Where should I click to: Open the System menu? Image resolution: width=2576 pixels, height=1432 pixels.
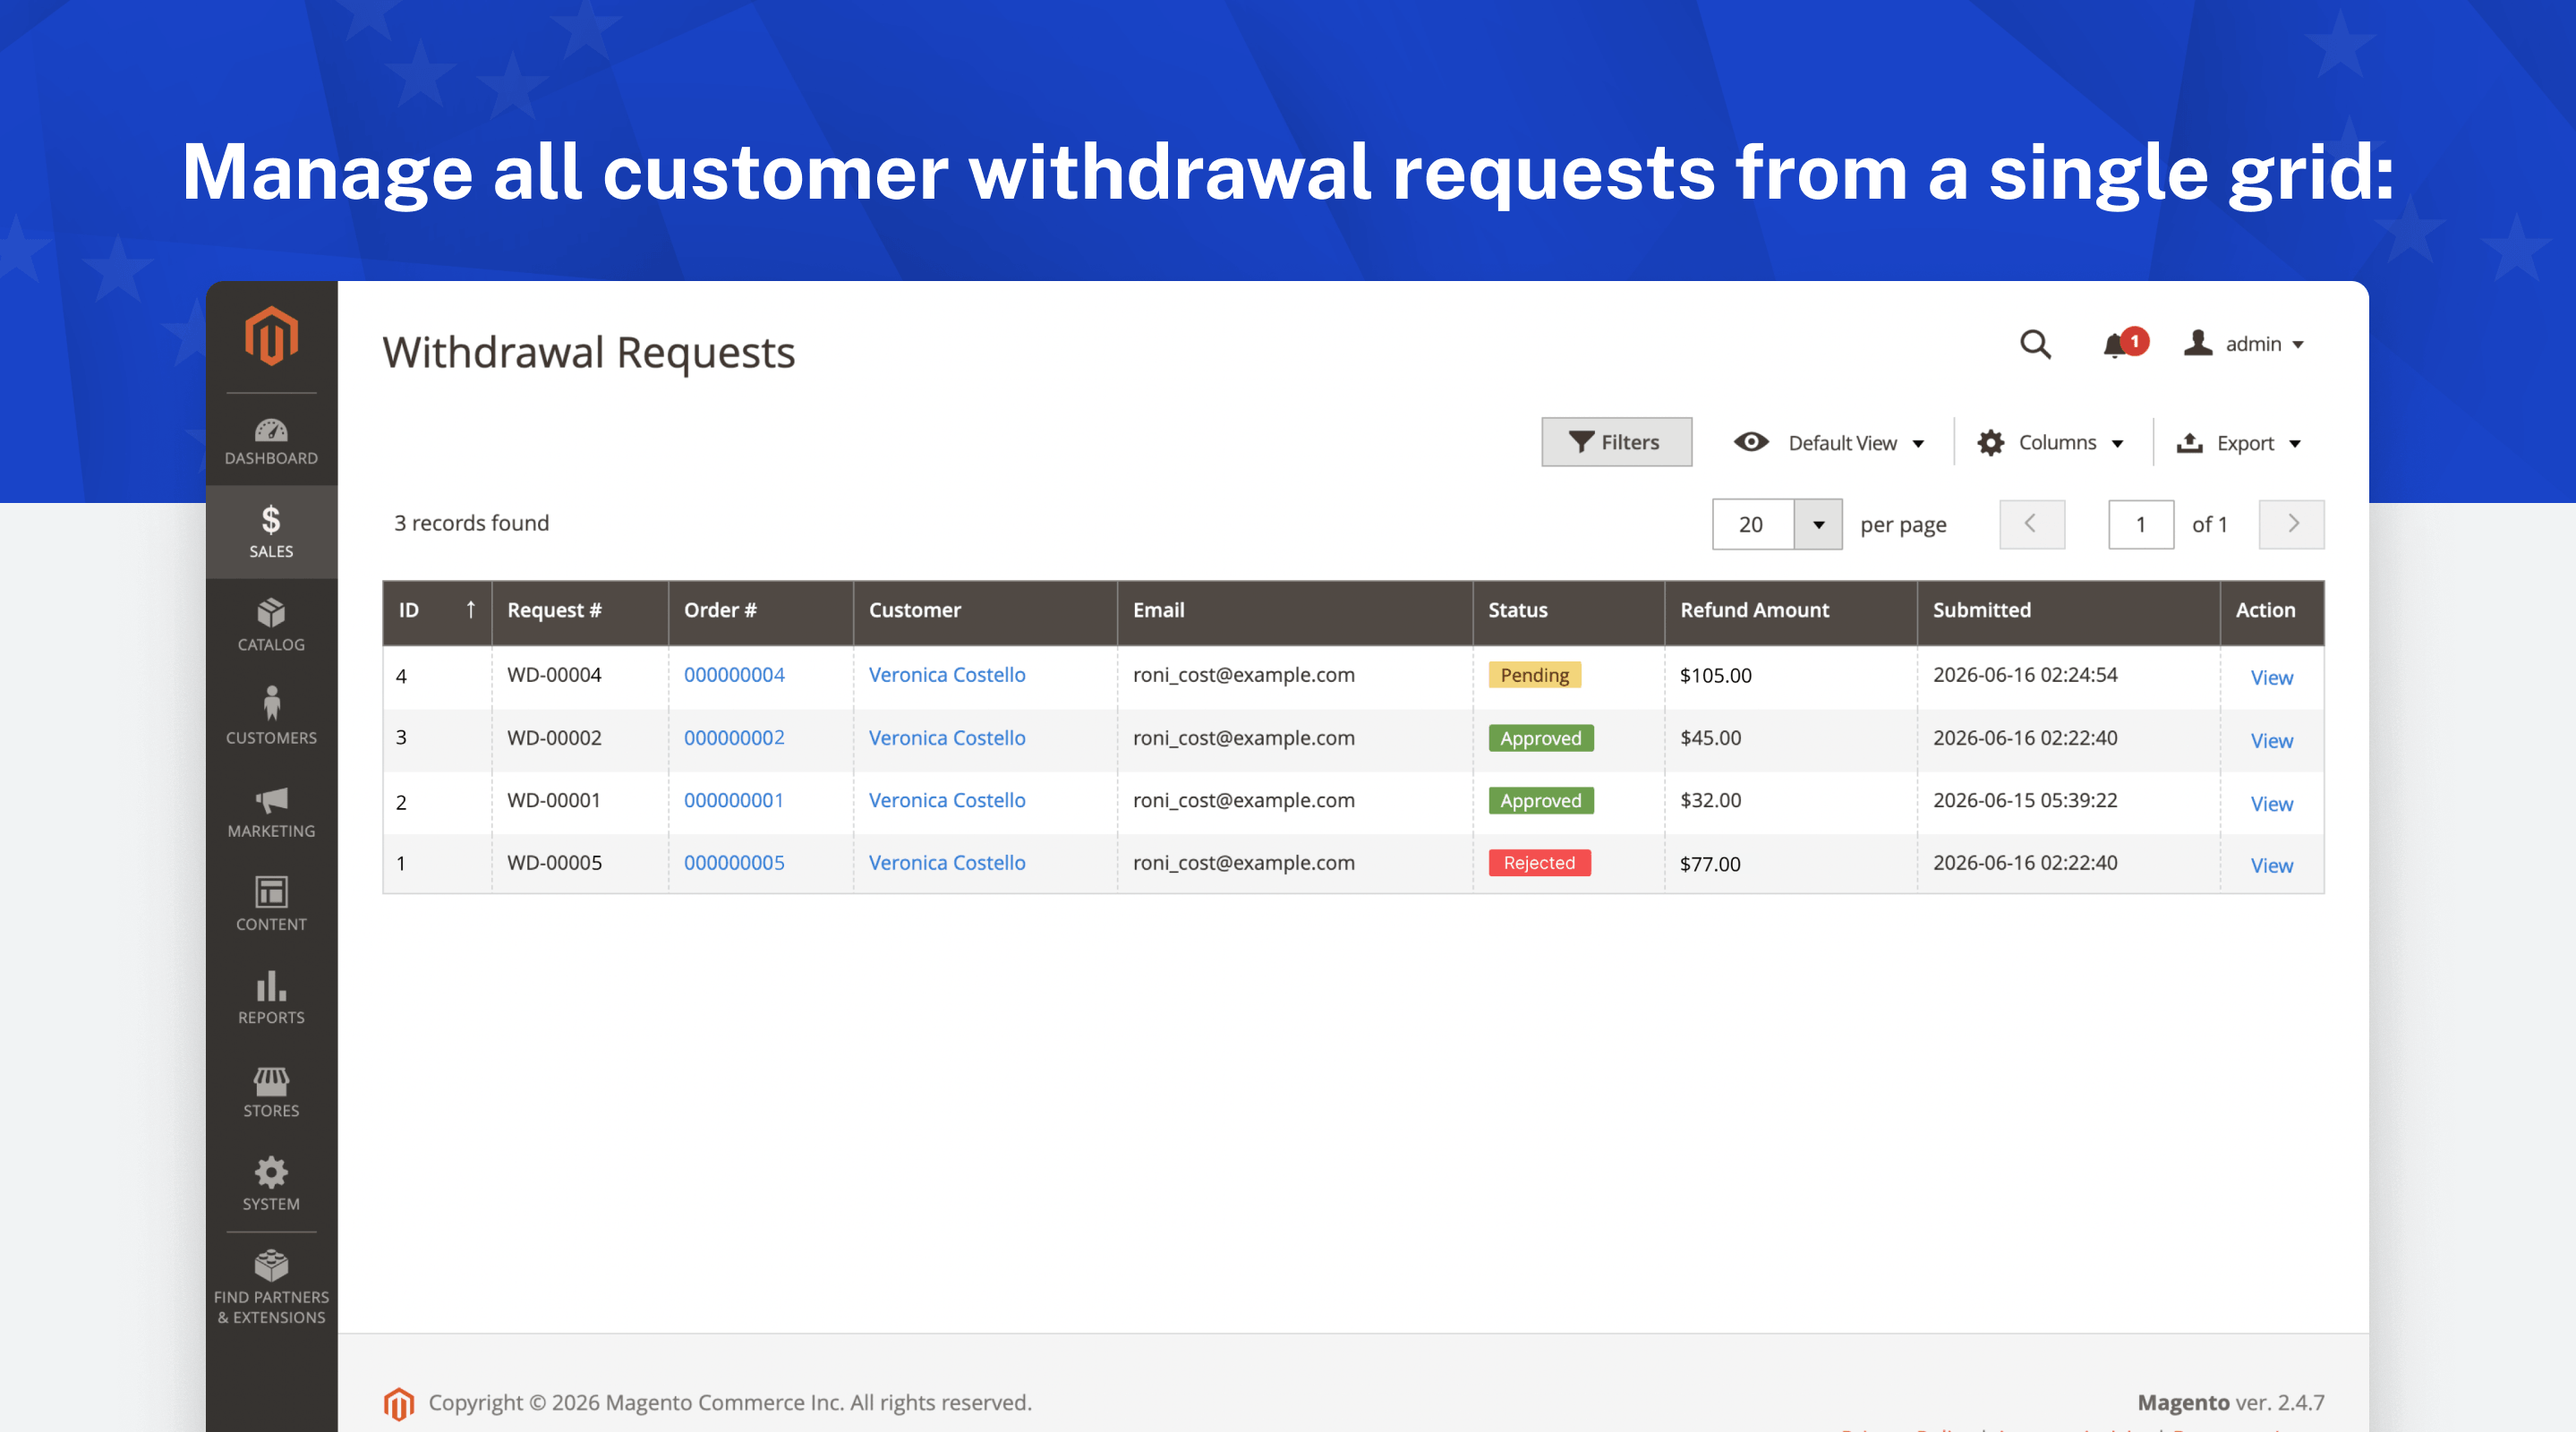[271, 1183]
